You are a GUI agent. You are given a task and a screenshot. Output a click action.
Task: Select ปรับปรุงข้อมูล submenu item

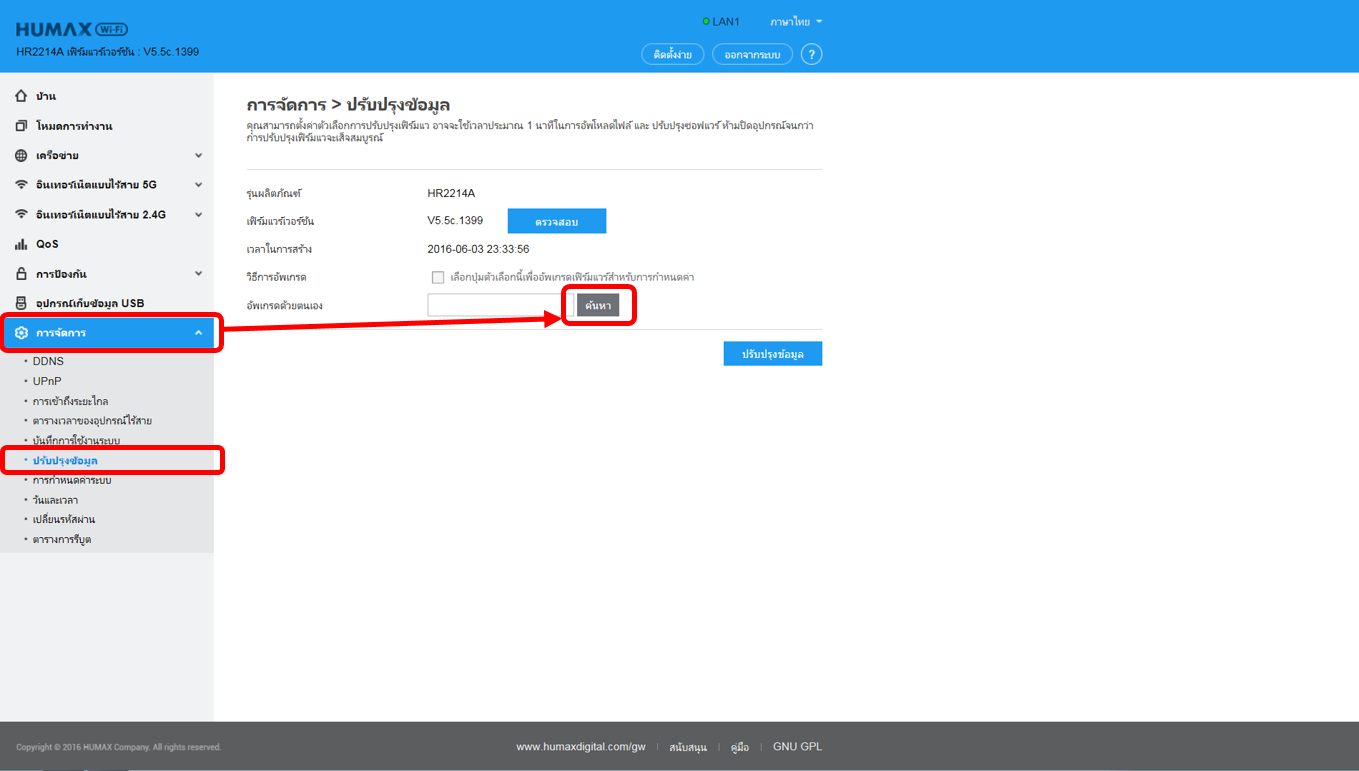pyautogui.click(x=65, y=461)
